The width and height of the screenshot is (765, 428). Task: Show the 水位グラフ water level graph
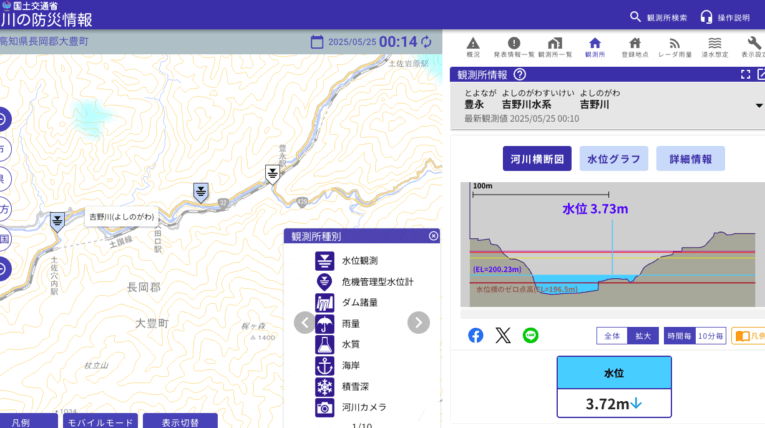[x=614, y=159]
